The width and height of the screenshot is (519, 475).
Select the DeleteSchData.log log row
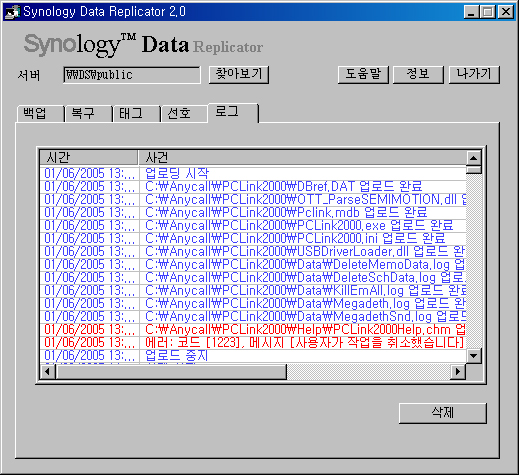tap(253, 277)
